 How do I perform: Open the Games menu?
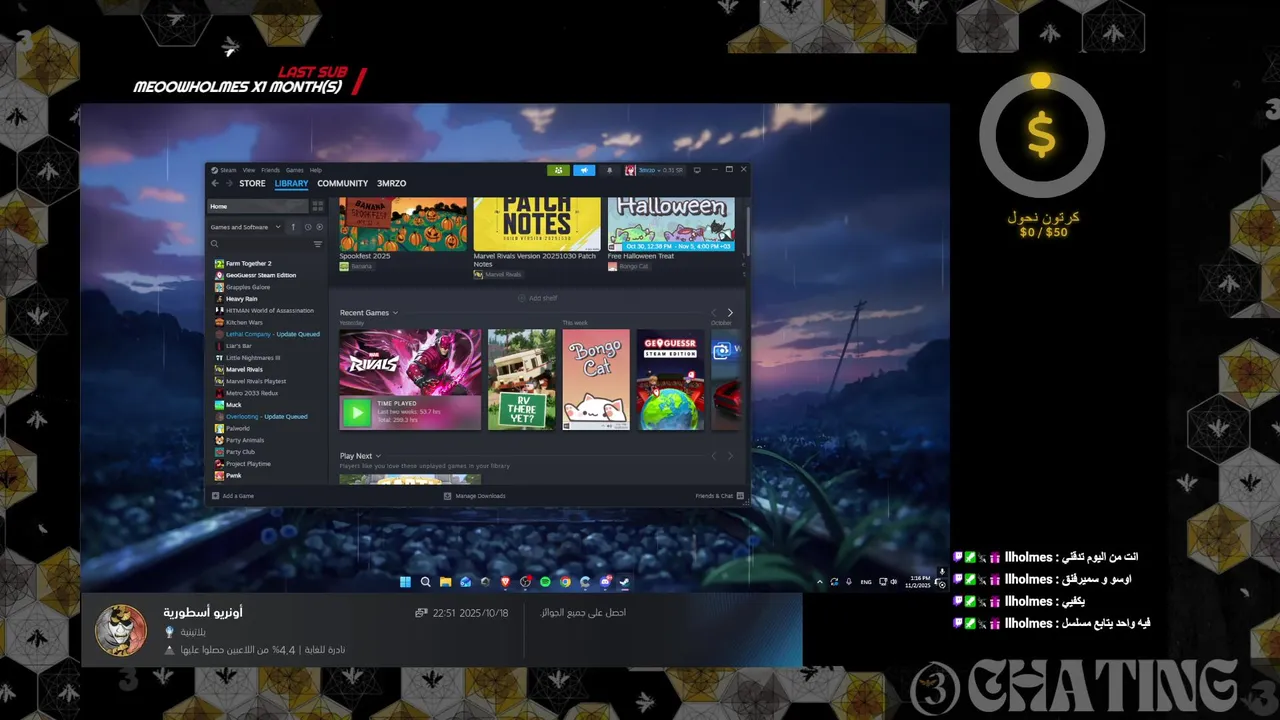pos(295,170)
